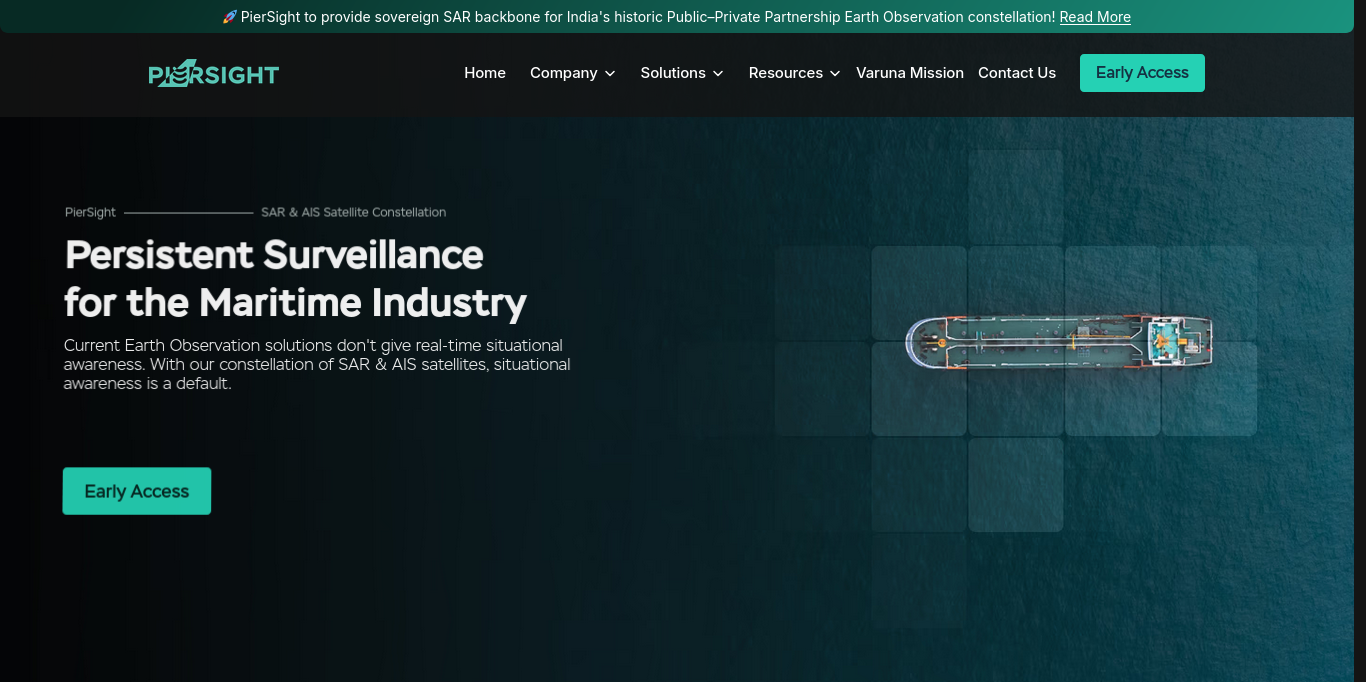Click the SAR & AIS Satellite Constellation label

pos(353,212)
